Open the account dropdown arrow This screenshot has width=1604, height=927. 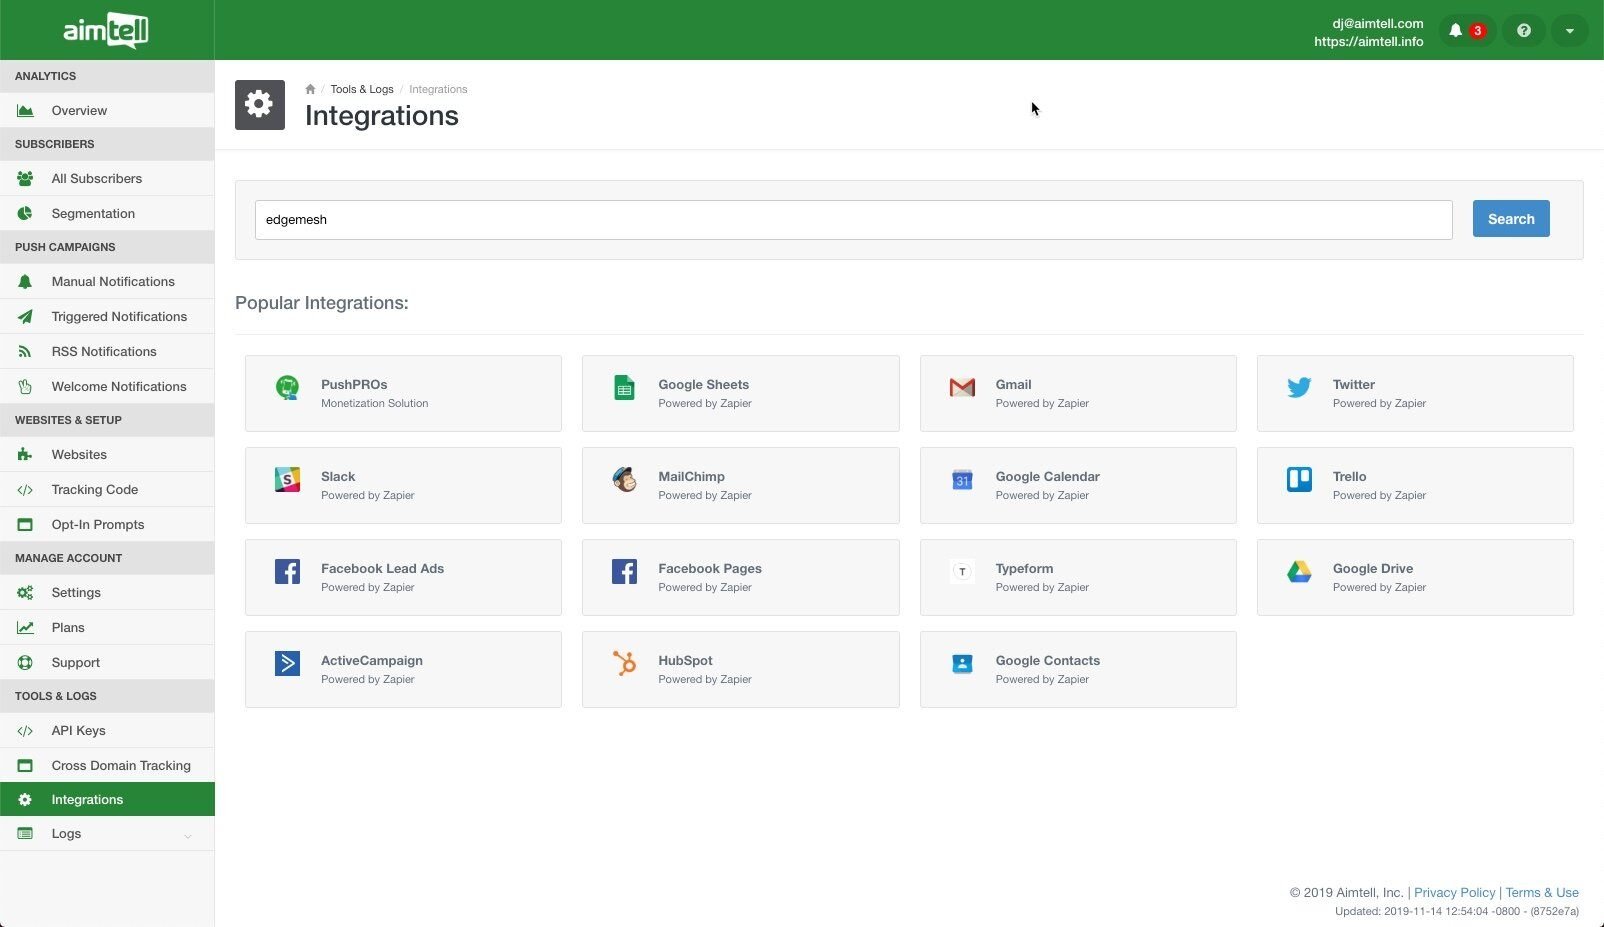click(1569, 31)
